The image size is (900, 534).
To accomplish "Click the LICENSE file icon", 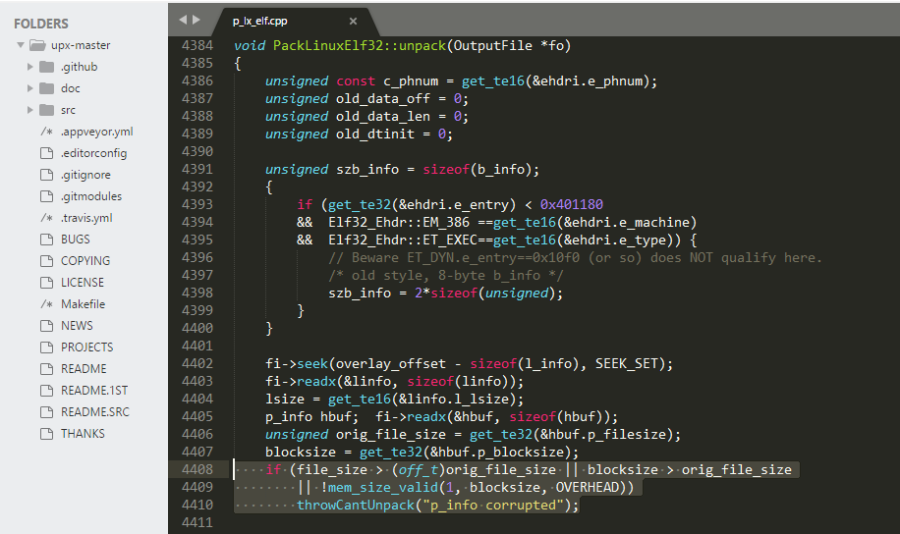I will tap(46, 282).
